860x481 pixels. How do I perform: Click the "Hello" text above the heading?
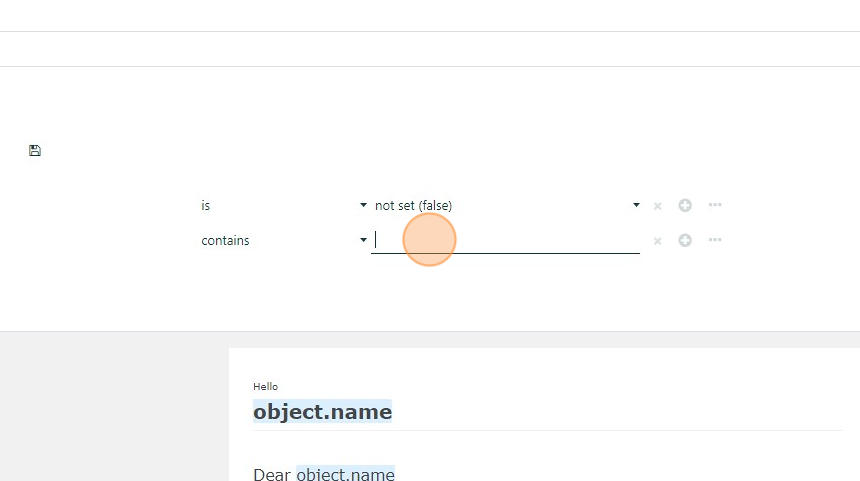[265, 387]
